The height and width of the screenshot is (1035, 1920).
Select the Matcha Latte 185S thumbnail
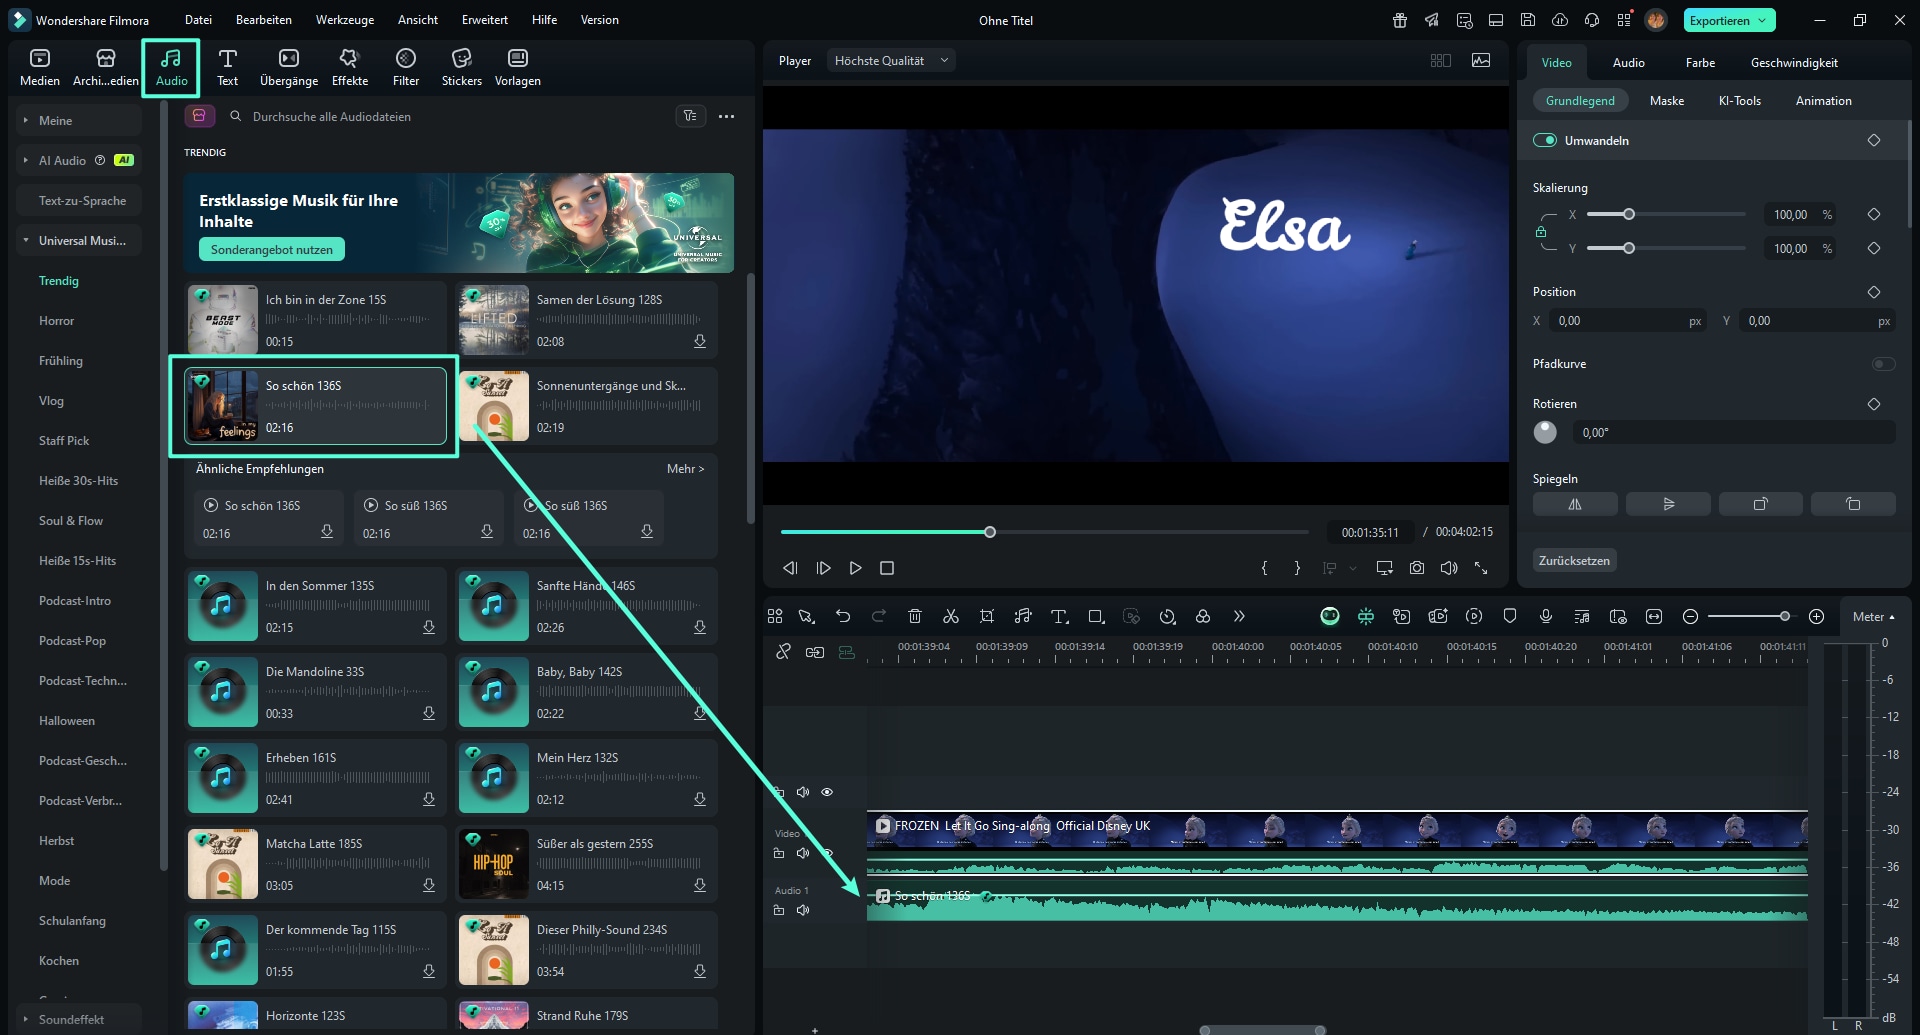pyautogui.click(x=223, y=864)
